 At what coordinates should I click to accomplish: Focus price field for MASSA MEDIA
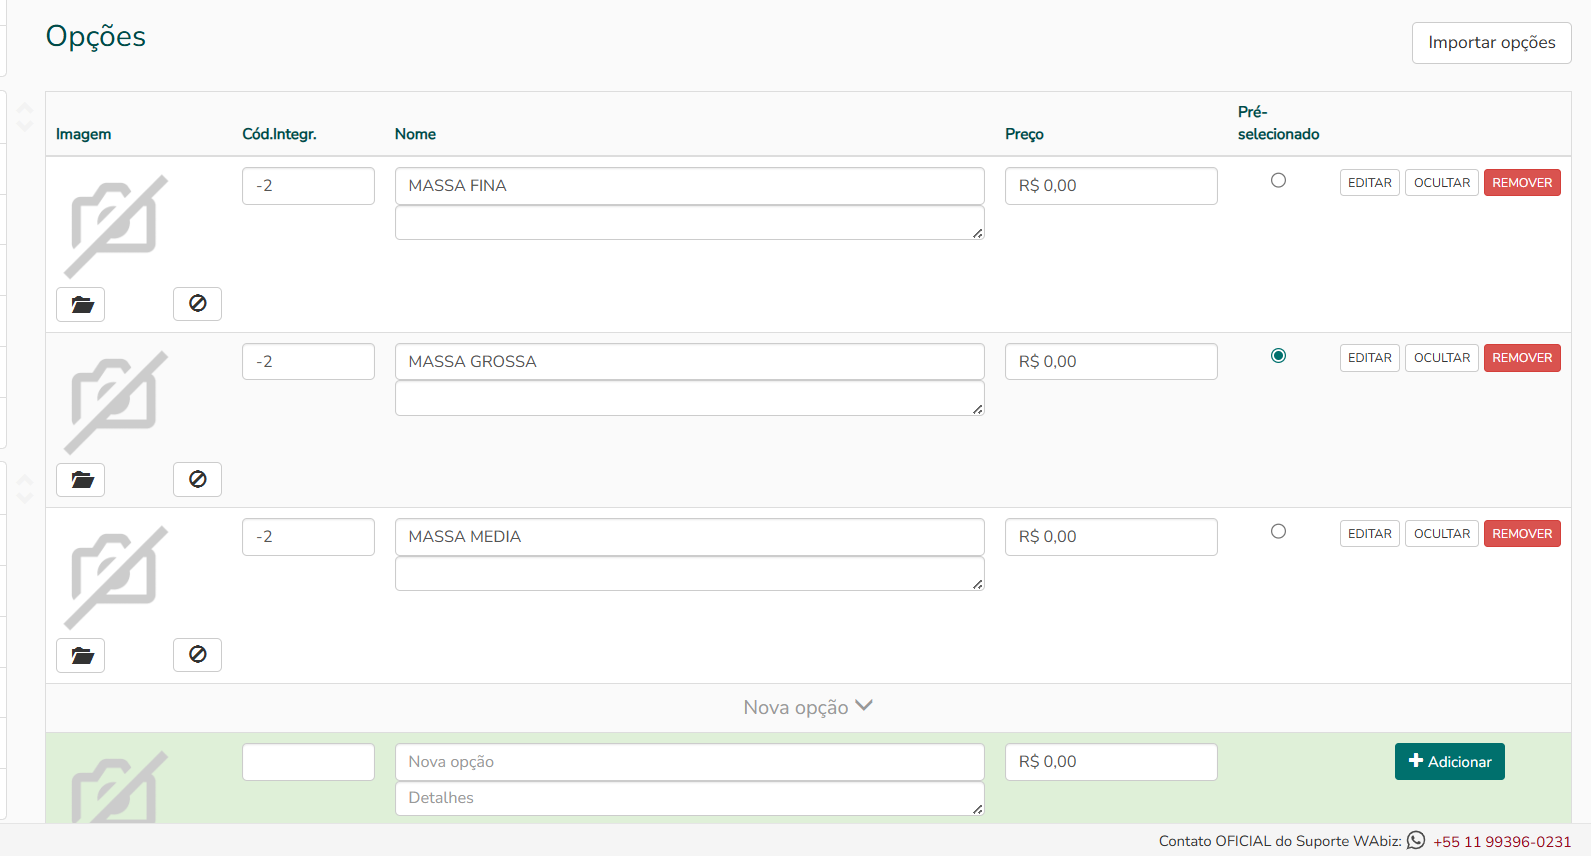coord(1111,537)
